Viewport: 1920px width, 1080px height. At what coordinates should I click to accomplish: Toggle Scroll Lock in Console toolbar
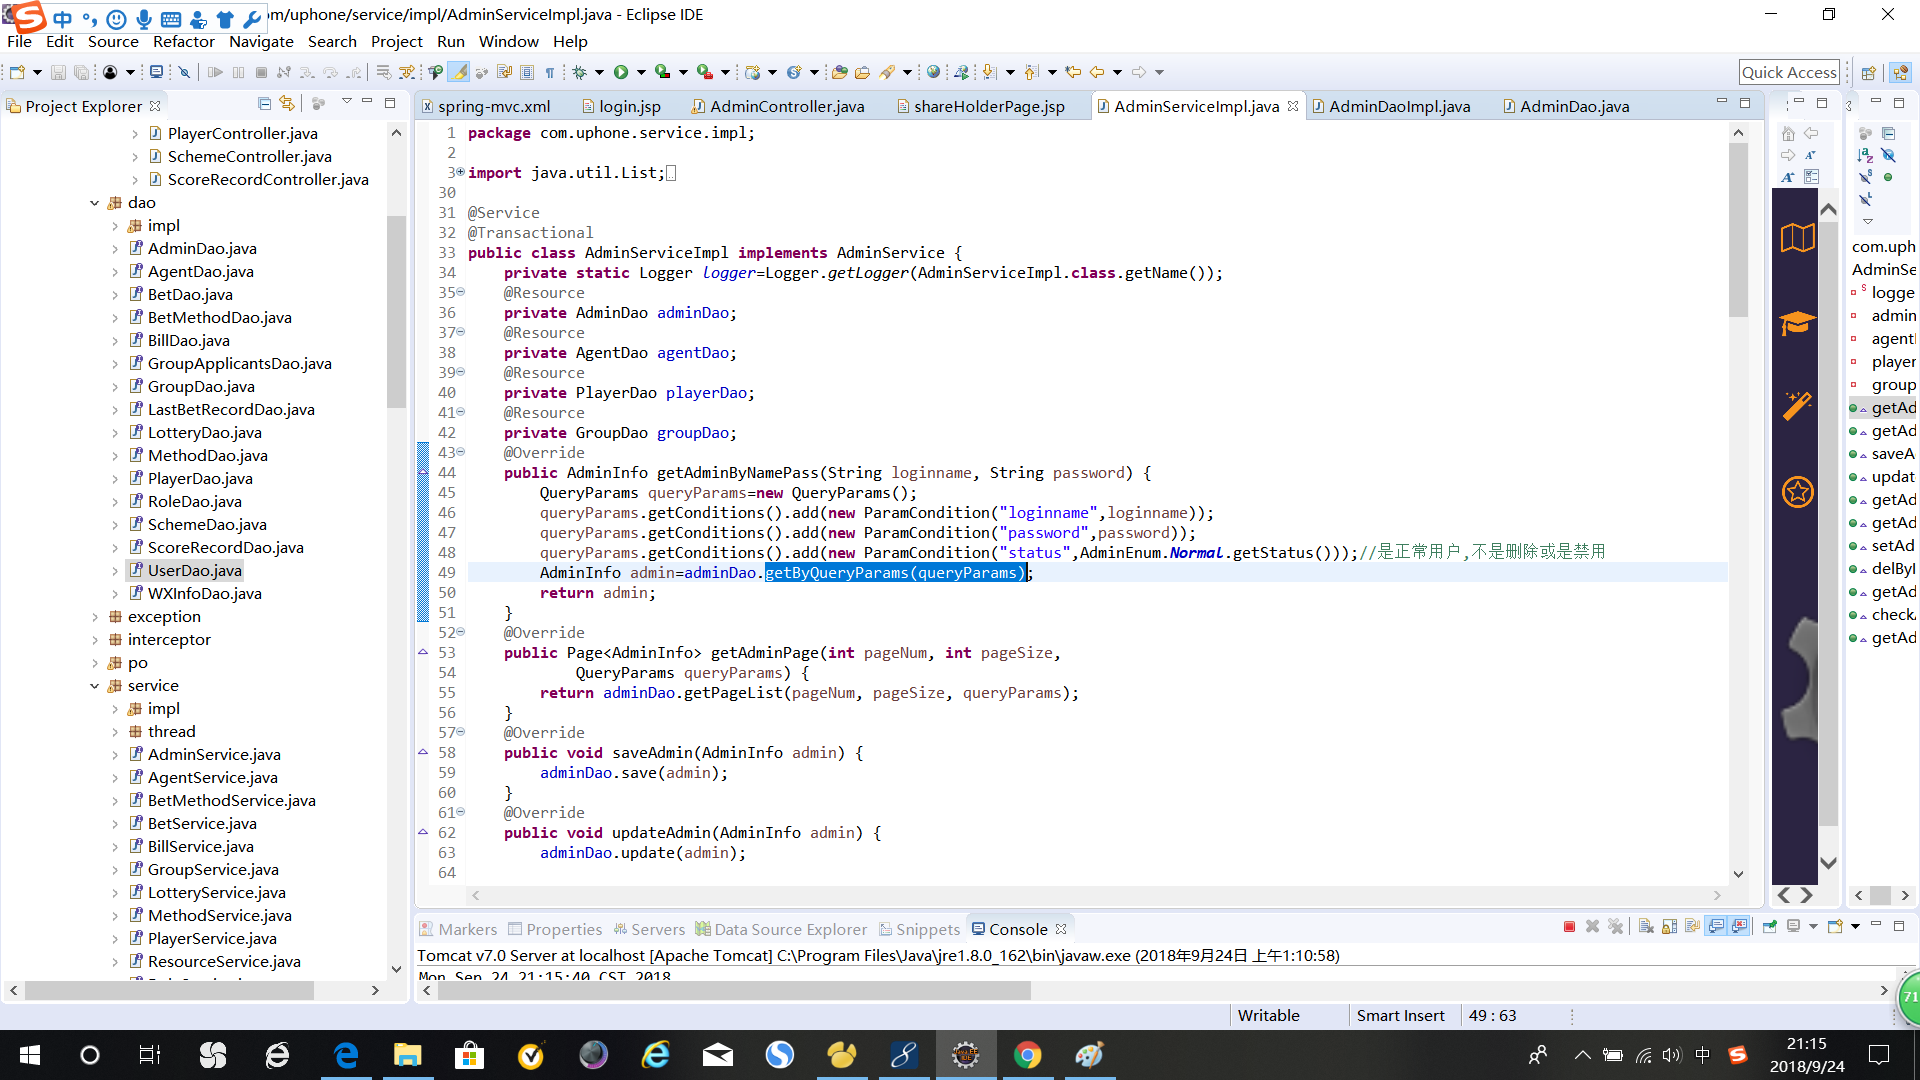tap(1669, 927)
